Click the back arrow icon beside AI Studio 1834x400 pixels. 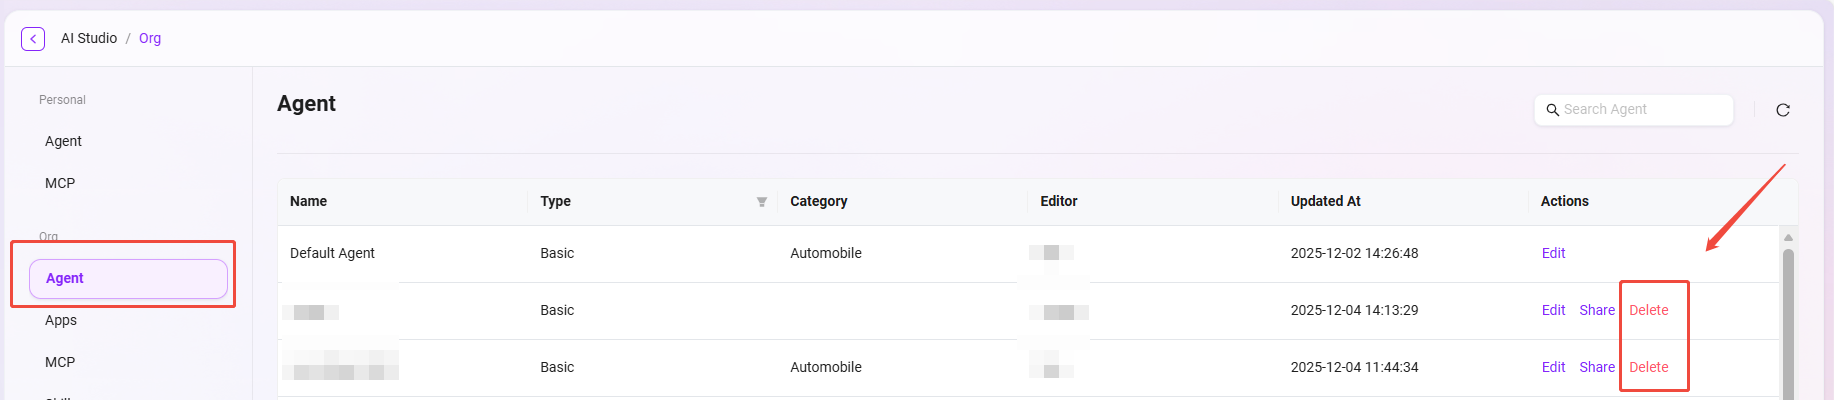33,39
